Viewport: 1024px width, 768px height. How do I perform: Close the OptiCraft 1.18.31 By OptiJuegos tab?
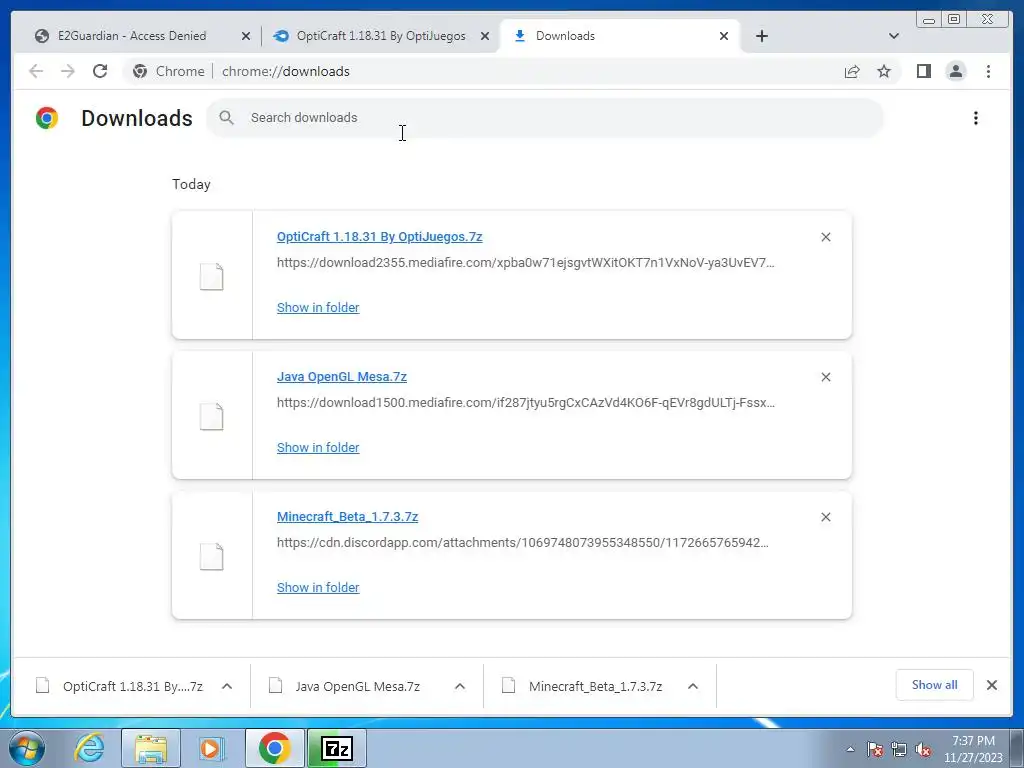485,37
